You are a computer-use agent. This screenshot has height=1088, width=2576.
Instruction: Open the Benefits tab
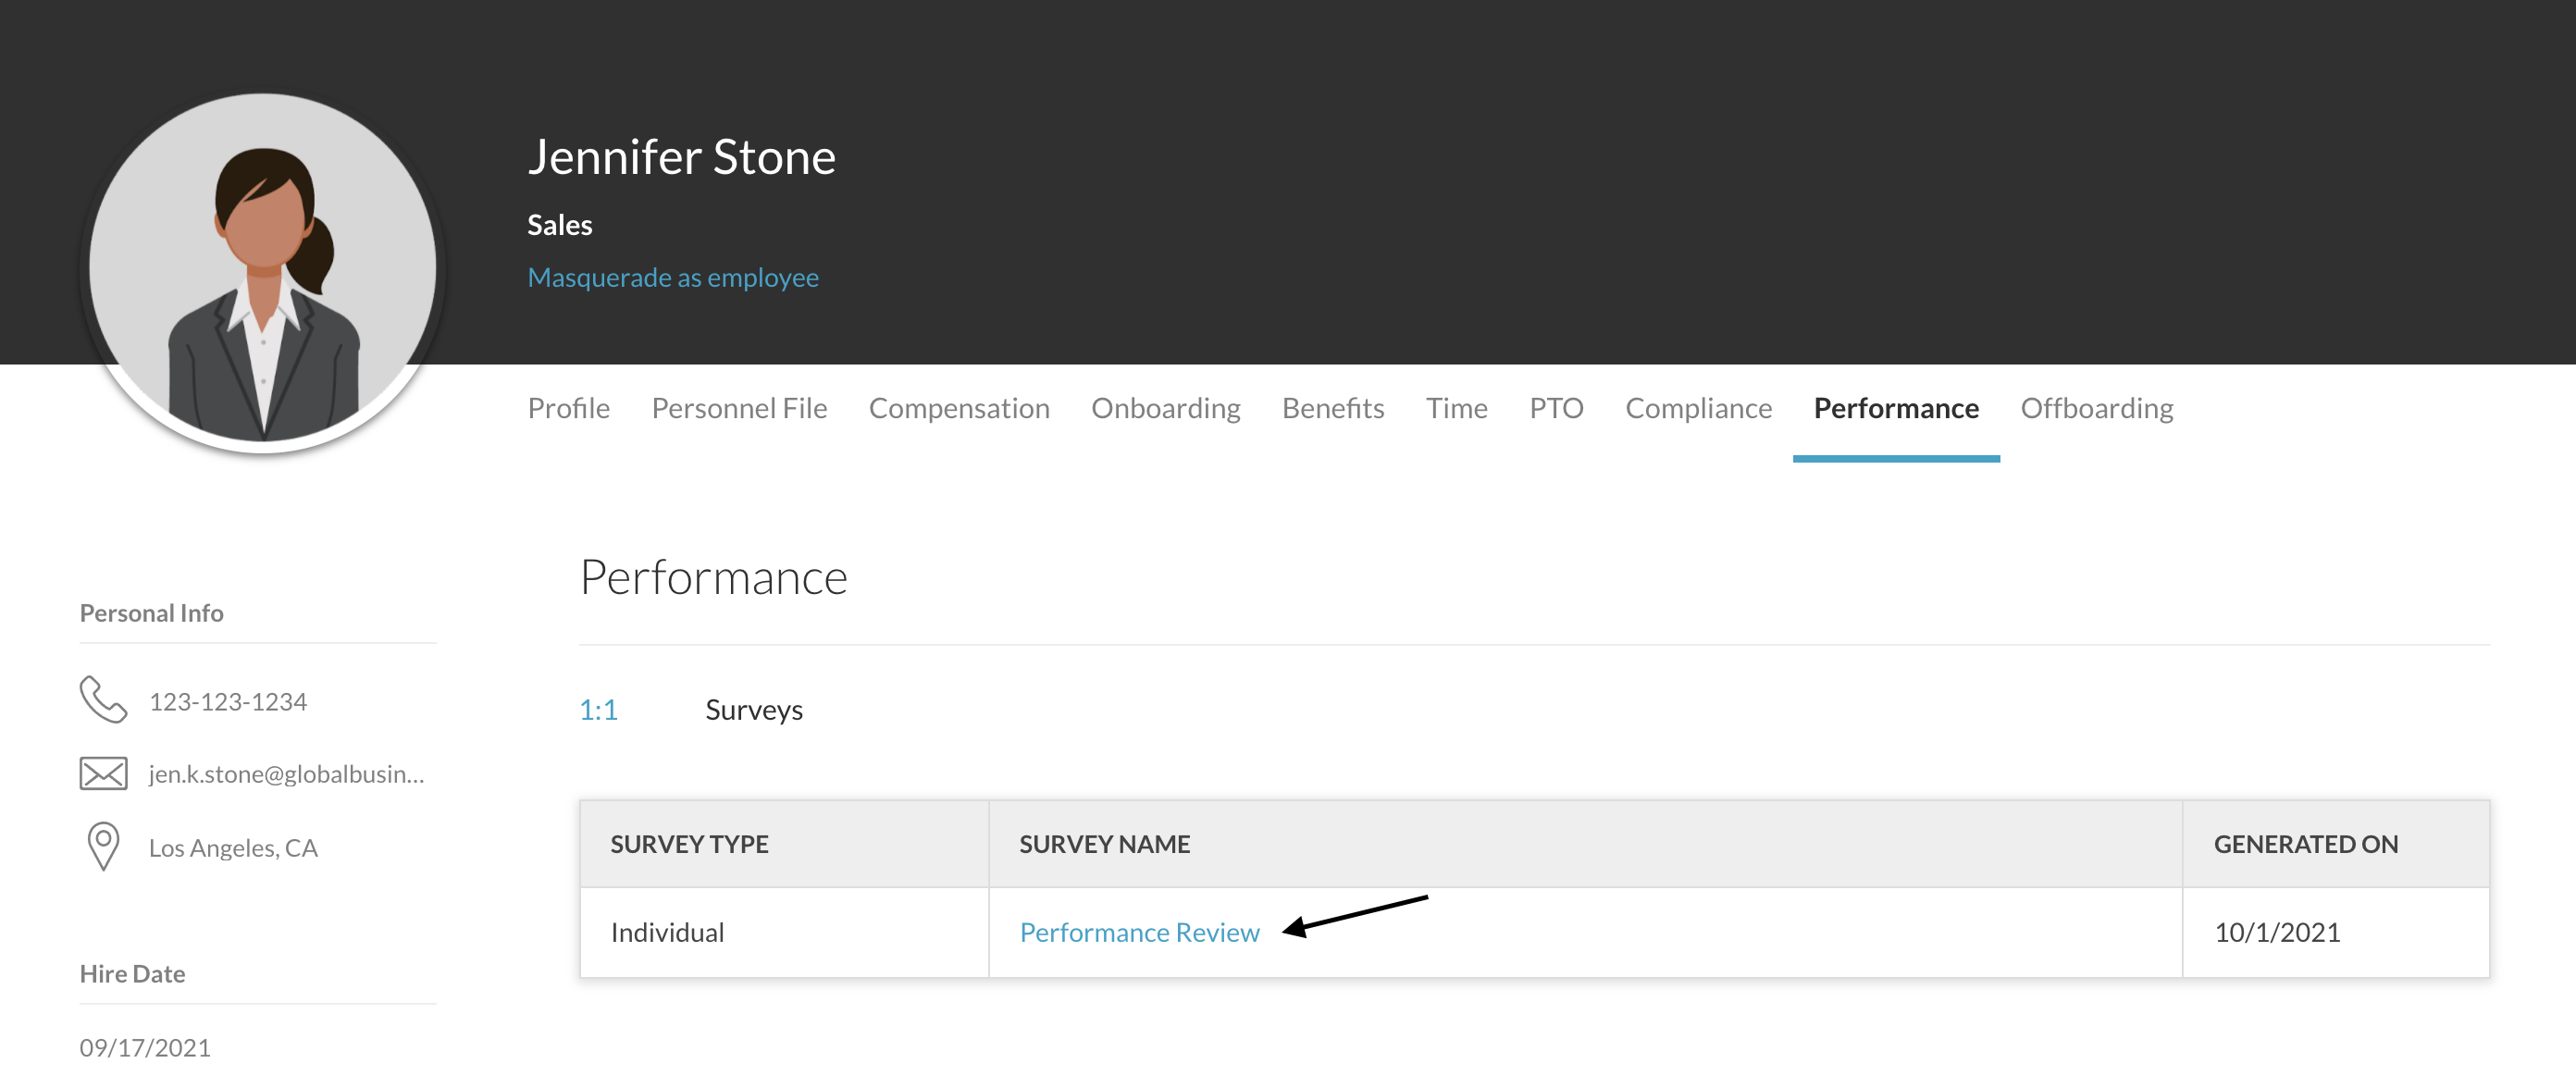tap(1332, 408)
